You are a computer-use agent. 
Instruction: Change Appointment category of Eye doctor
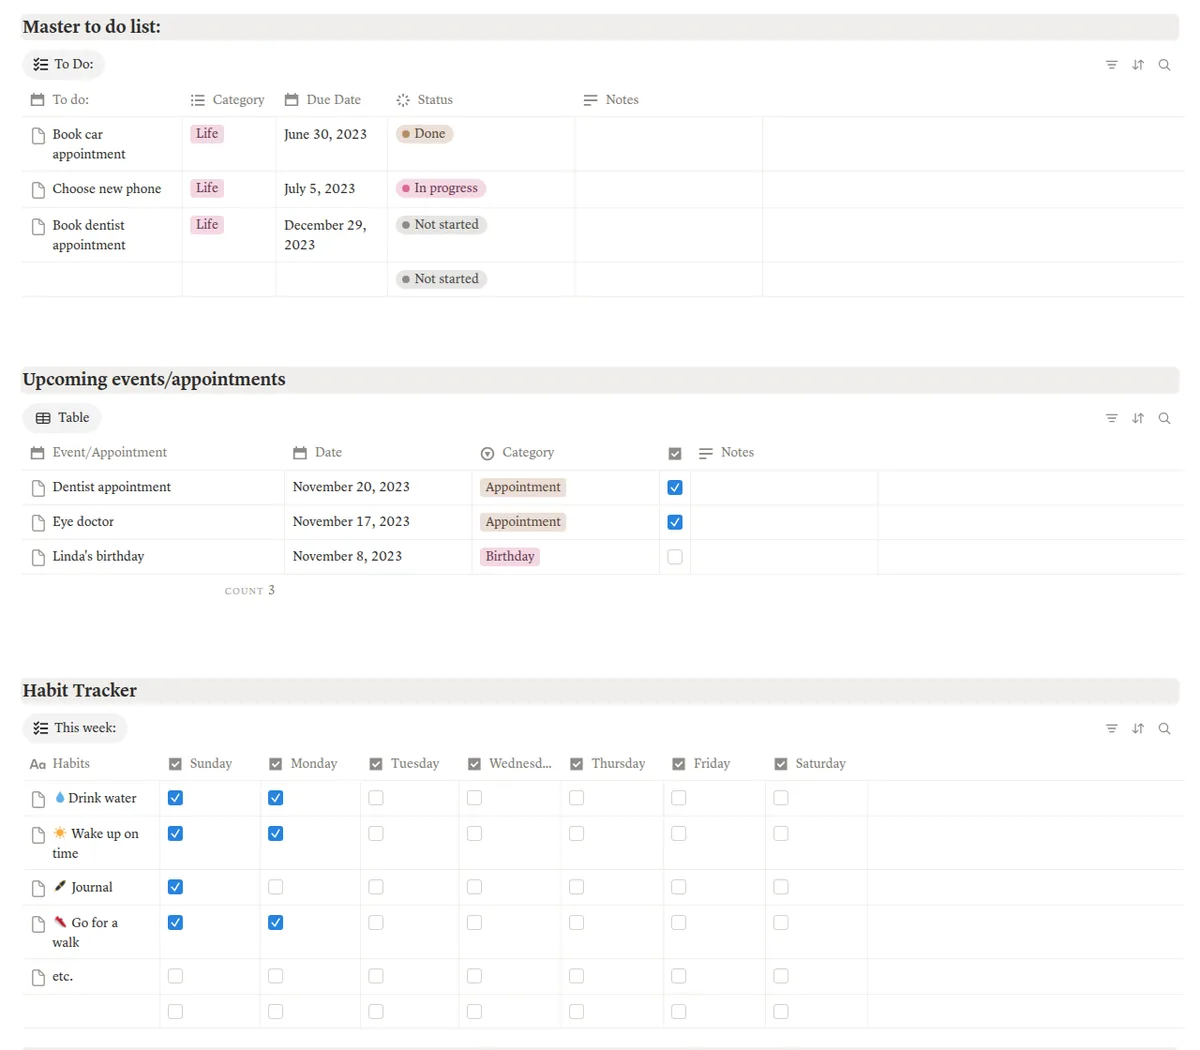(523, 522)
